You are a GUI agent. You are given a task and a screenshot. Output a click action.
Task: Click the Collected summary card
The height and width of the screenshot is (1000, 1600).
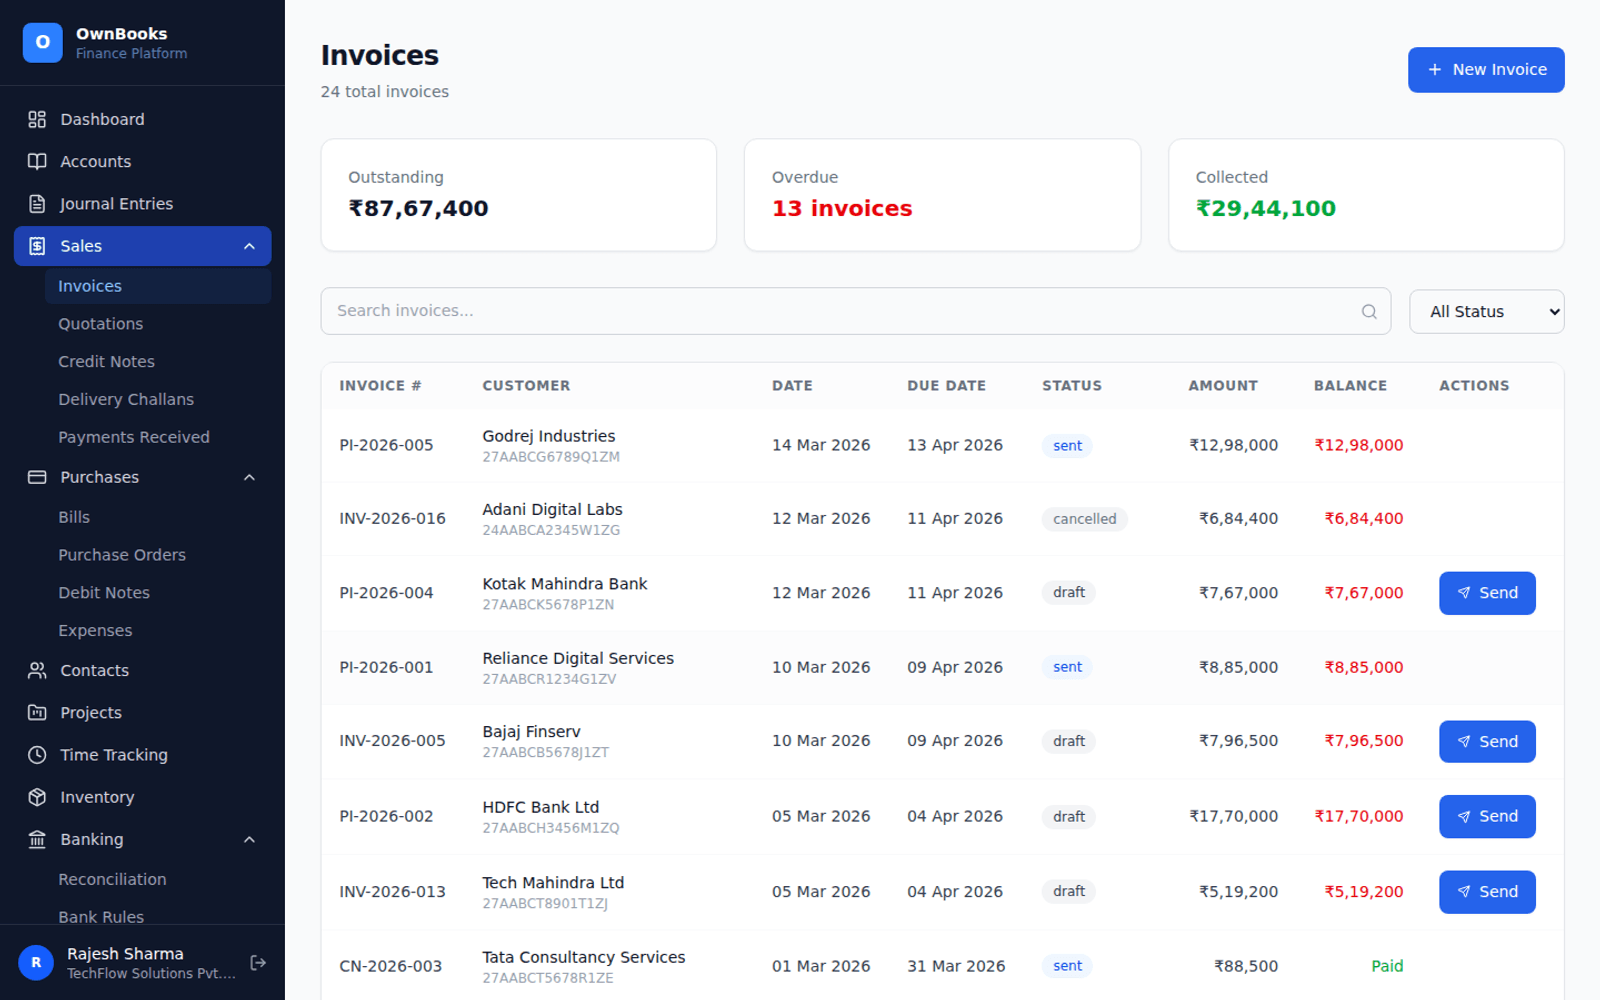coord(1366,195)
